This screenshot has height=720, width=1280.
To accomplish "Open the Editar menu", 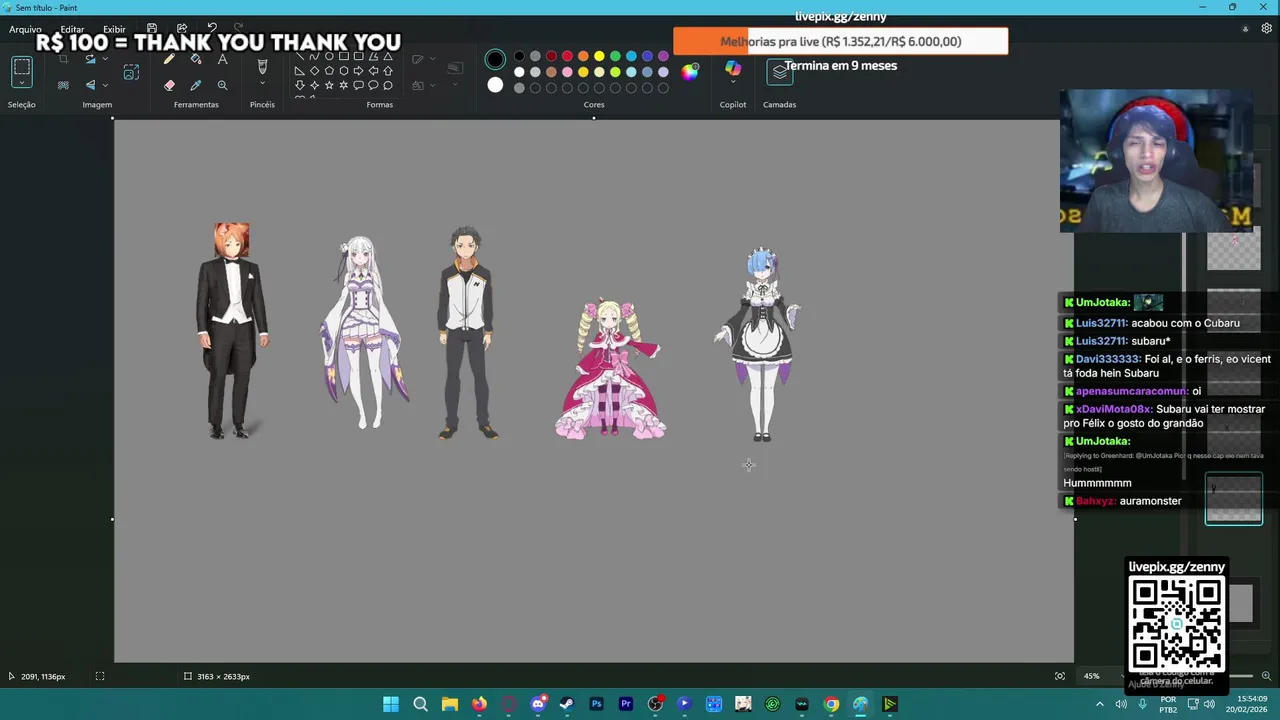I will tap(72, 29).
